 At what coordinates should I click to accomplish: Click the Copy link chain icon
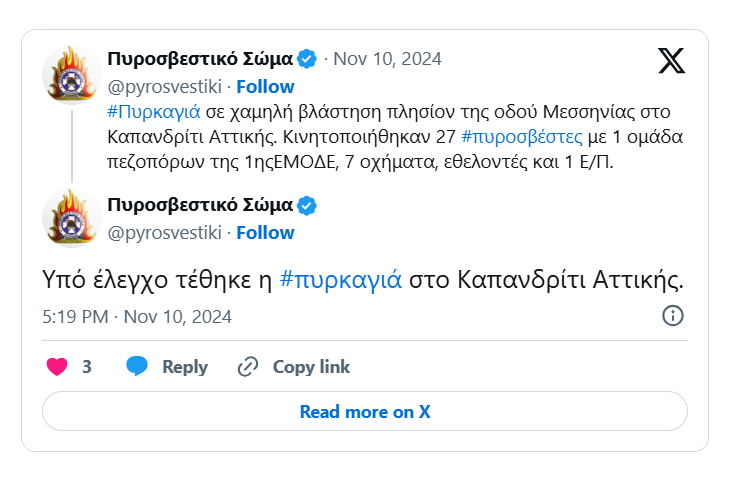[248, 367]
